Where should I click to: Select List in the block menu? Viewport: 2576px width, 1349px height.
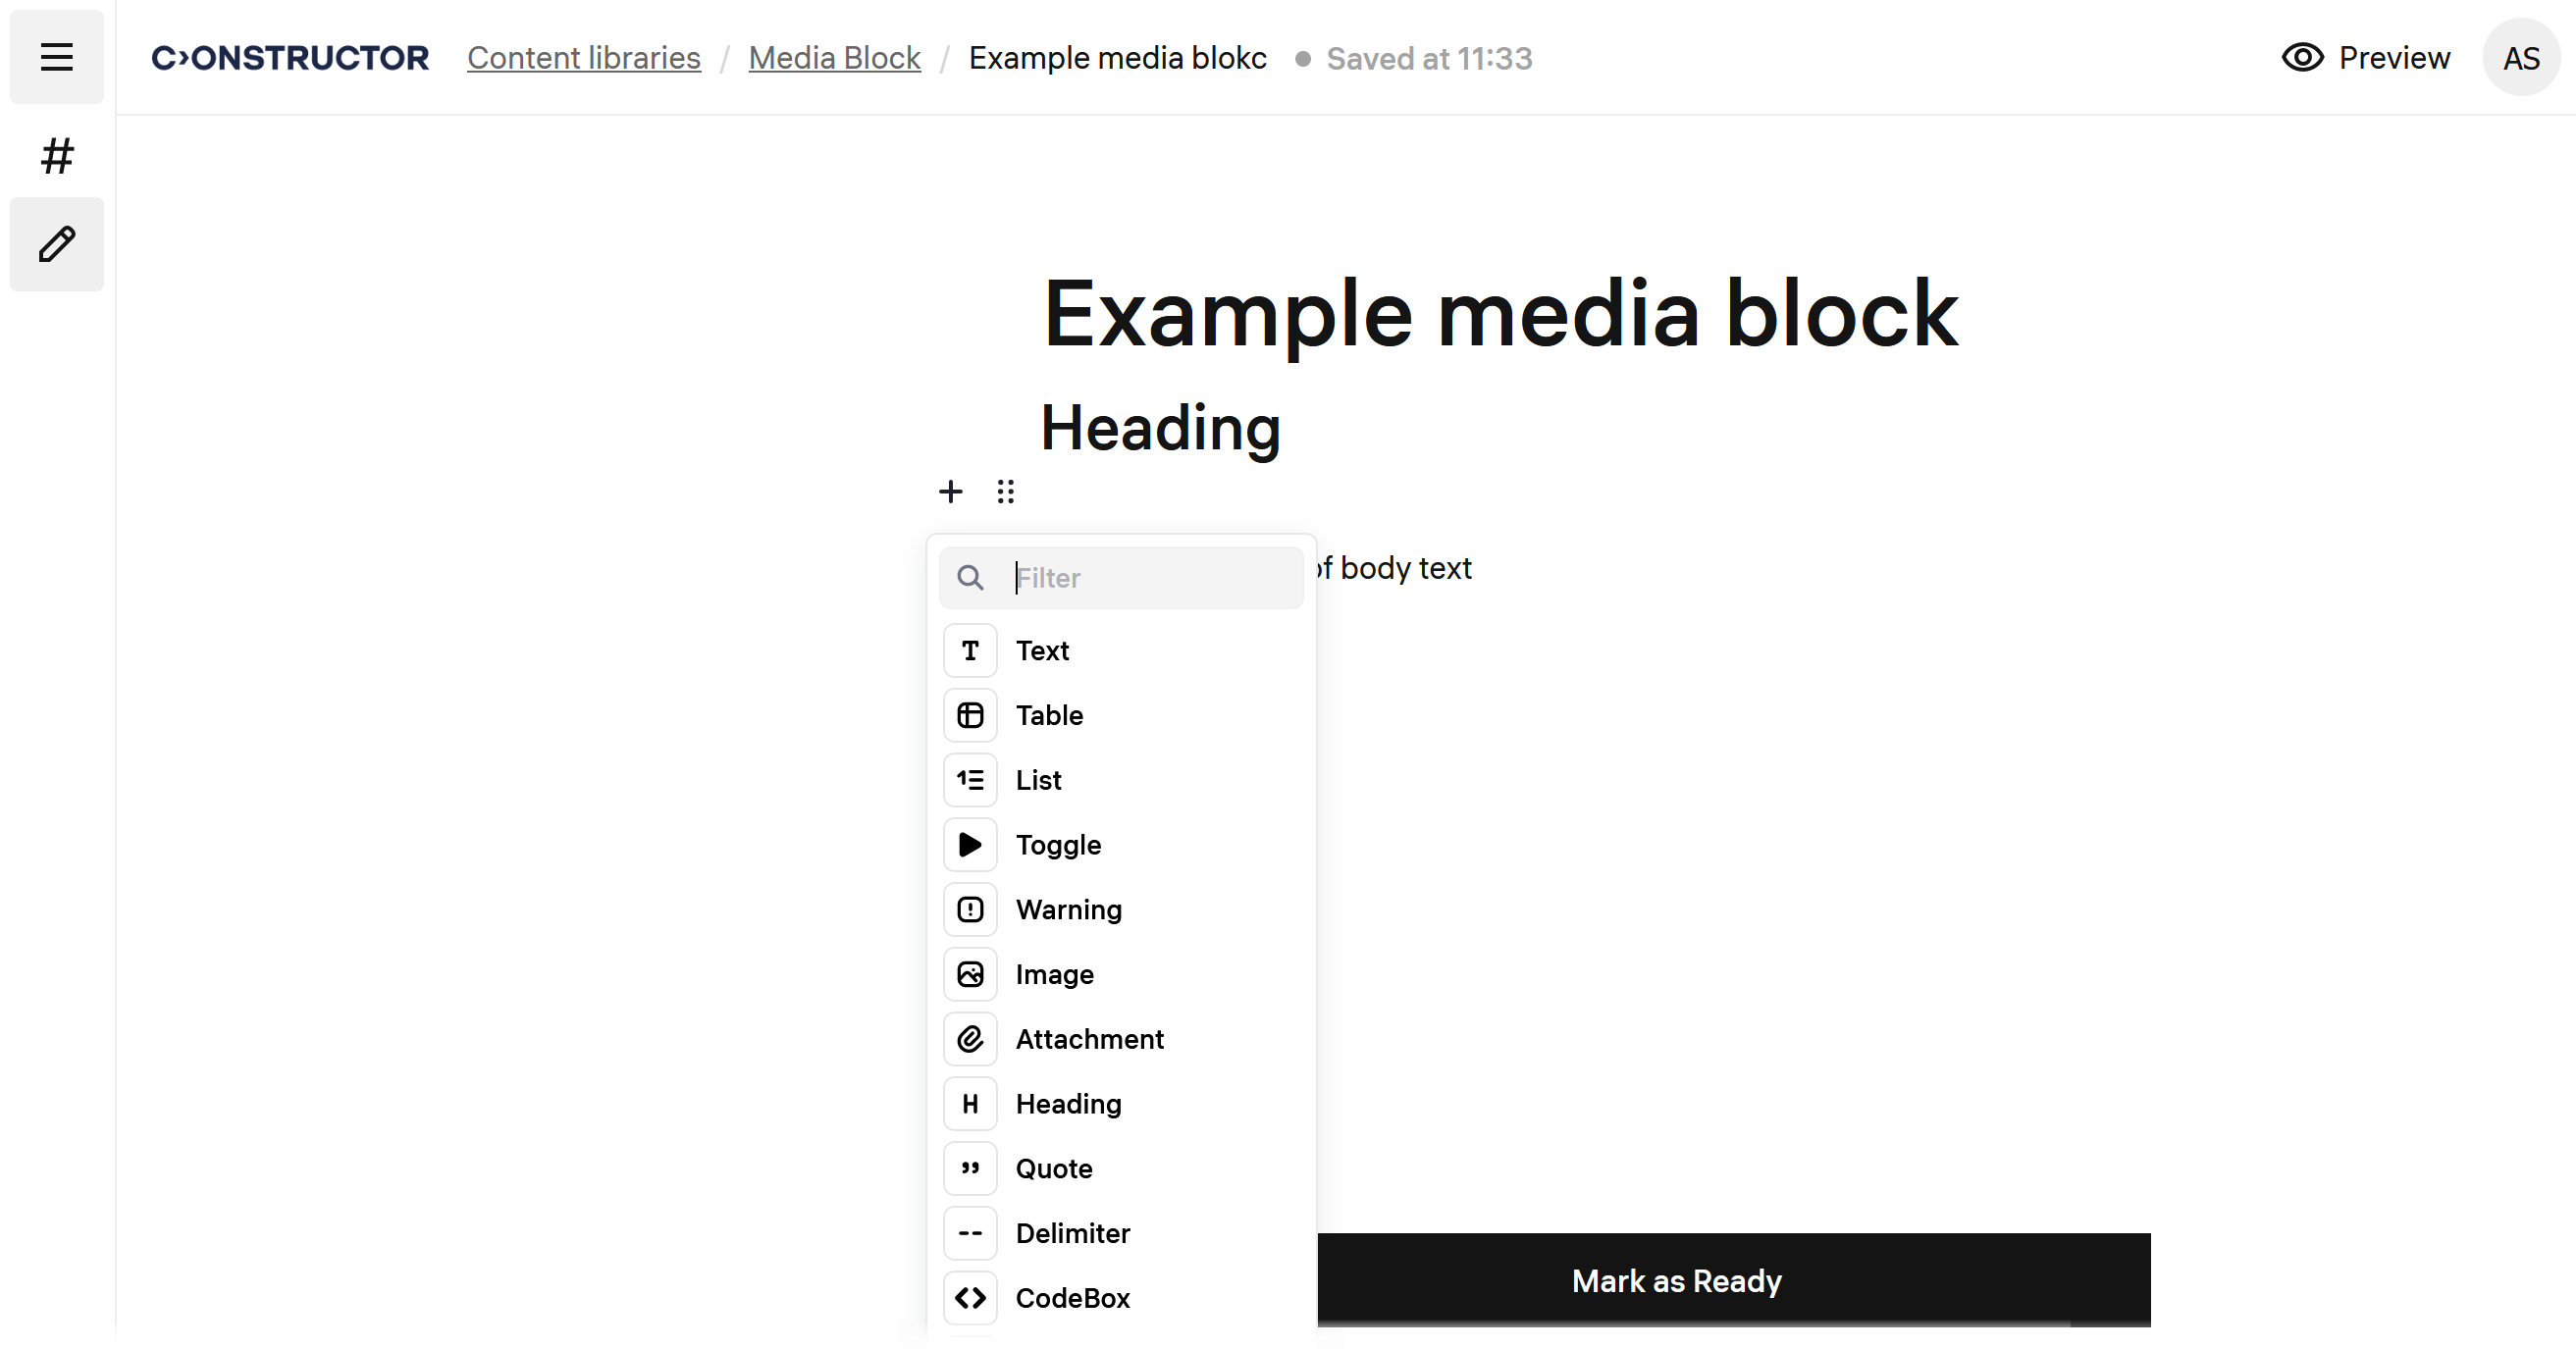1038,780
